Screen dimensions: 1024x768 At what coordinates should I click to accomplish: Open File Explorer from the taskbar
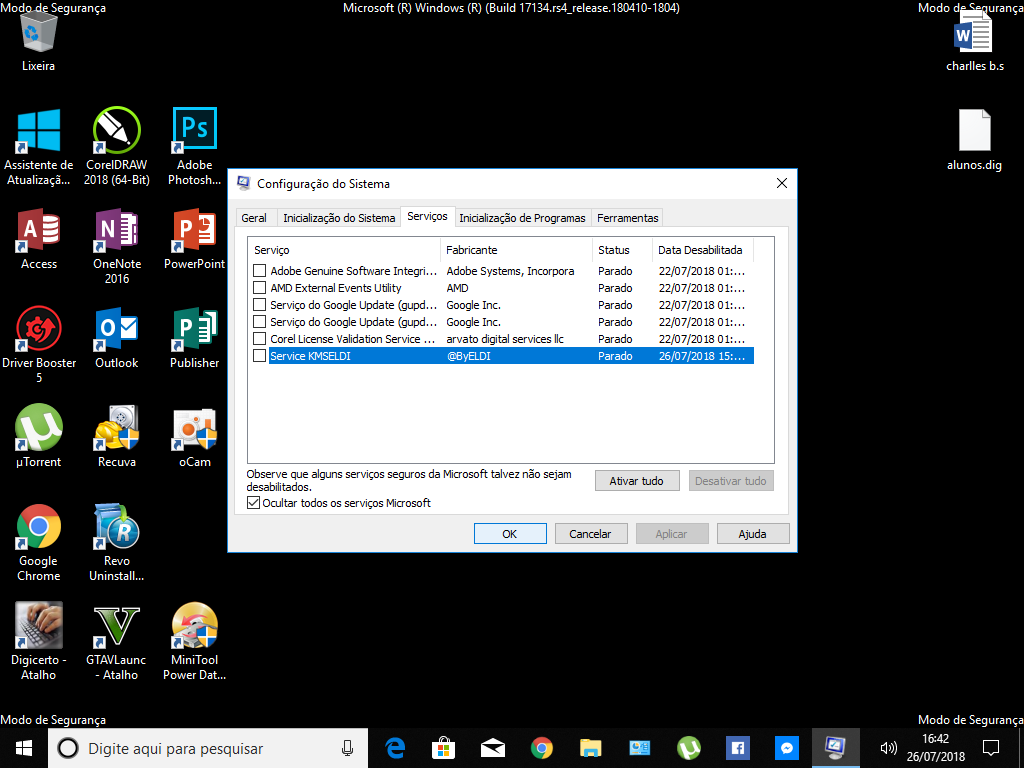tap(590, 748)
